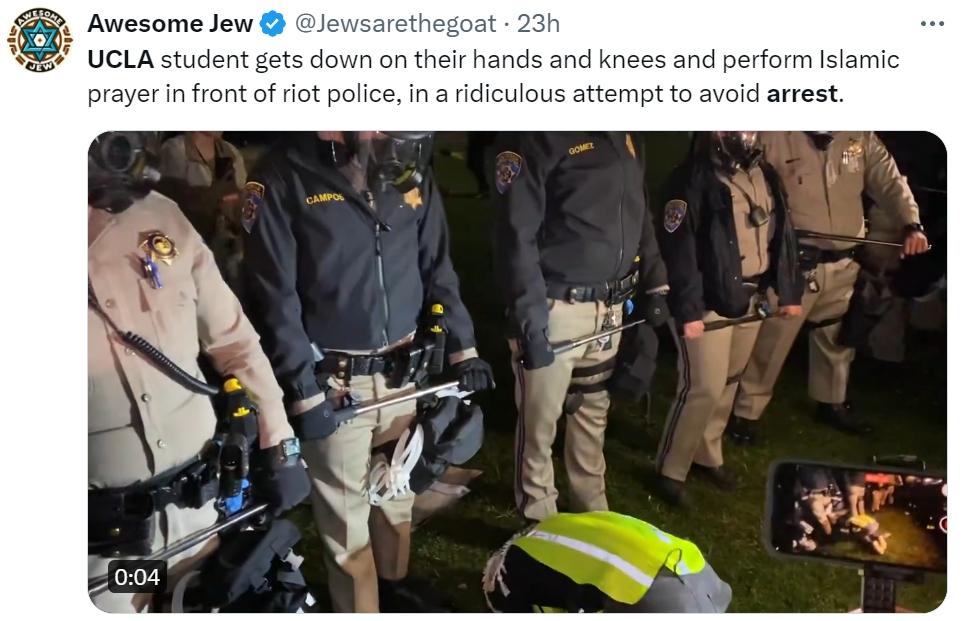The height and width of the screenshot is (621, 963).
Task: Click the blue verified checkmark badge
Action: point(273,24)
